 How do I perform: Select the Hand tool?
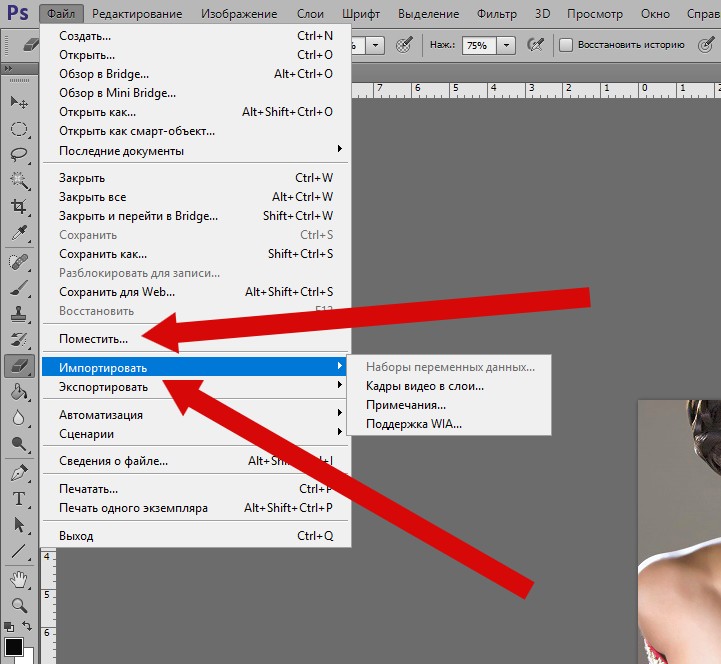pyautogui.click(x=18, y=579)
